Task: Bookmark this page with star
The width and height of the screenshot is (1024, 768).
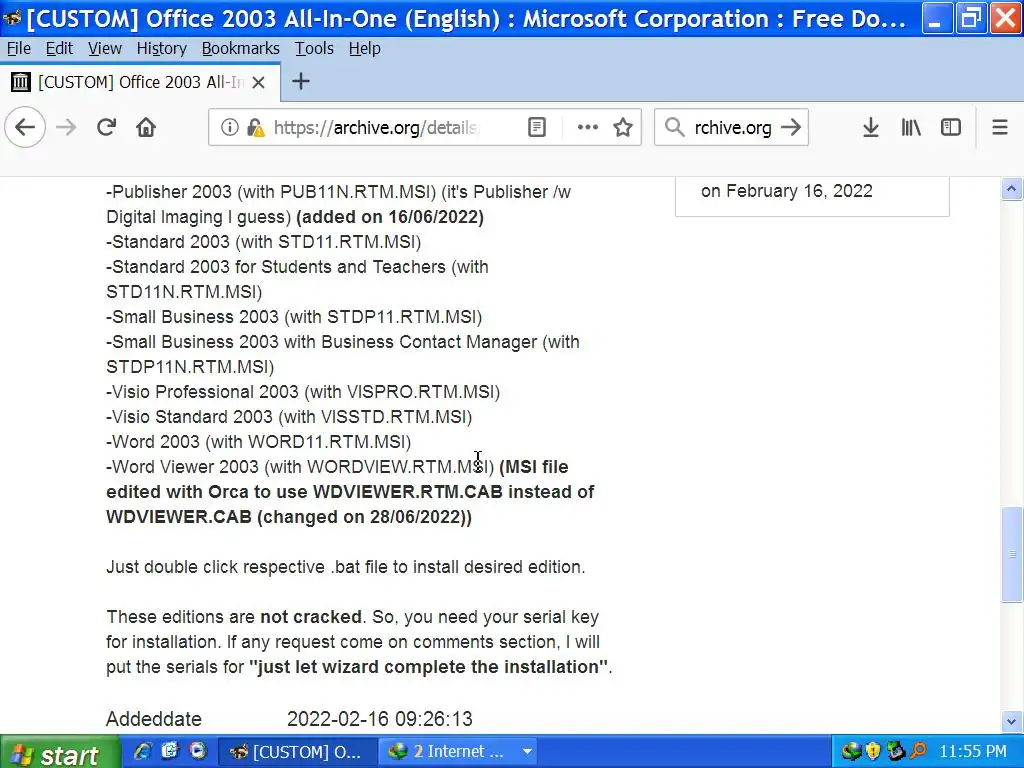Action: tap(623, 127)
